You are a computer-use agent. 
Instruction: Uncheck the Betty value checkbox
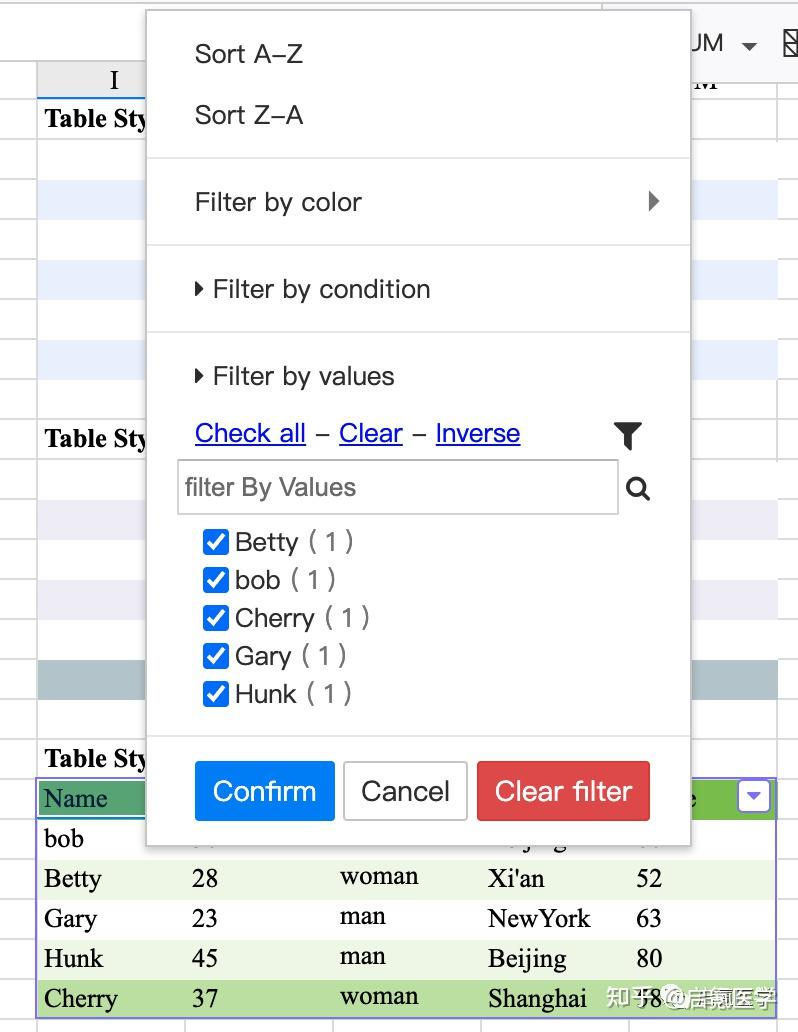(216, 541)
